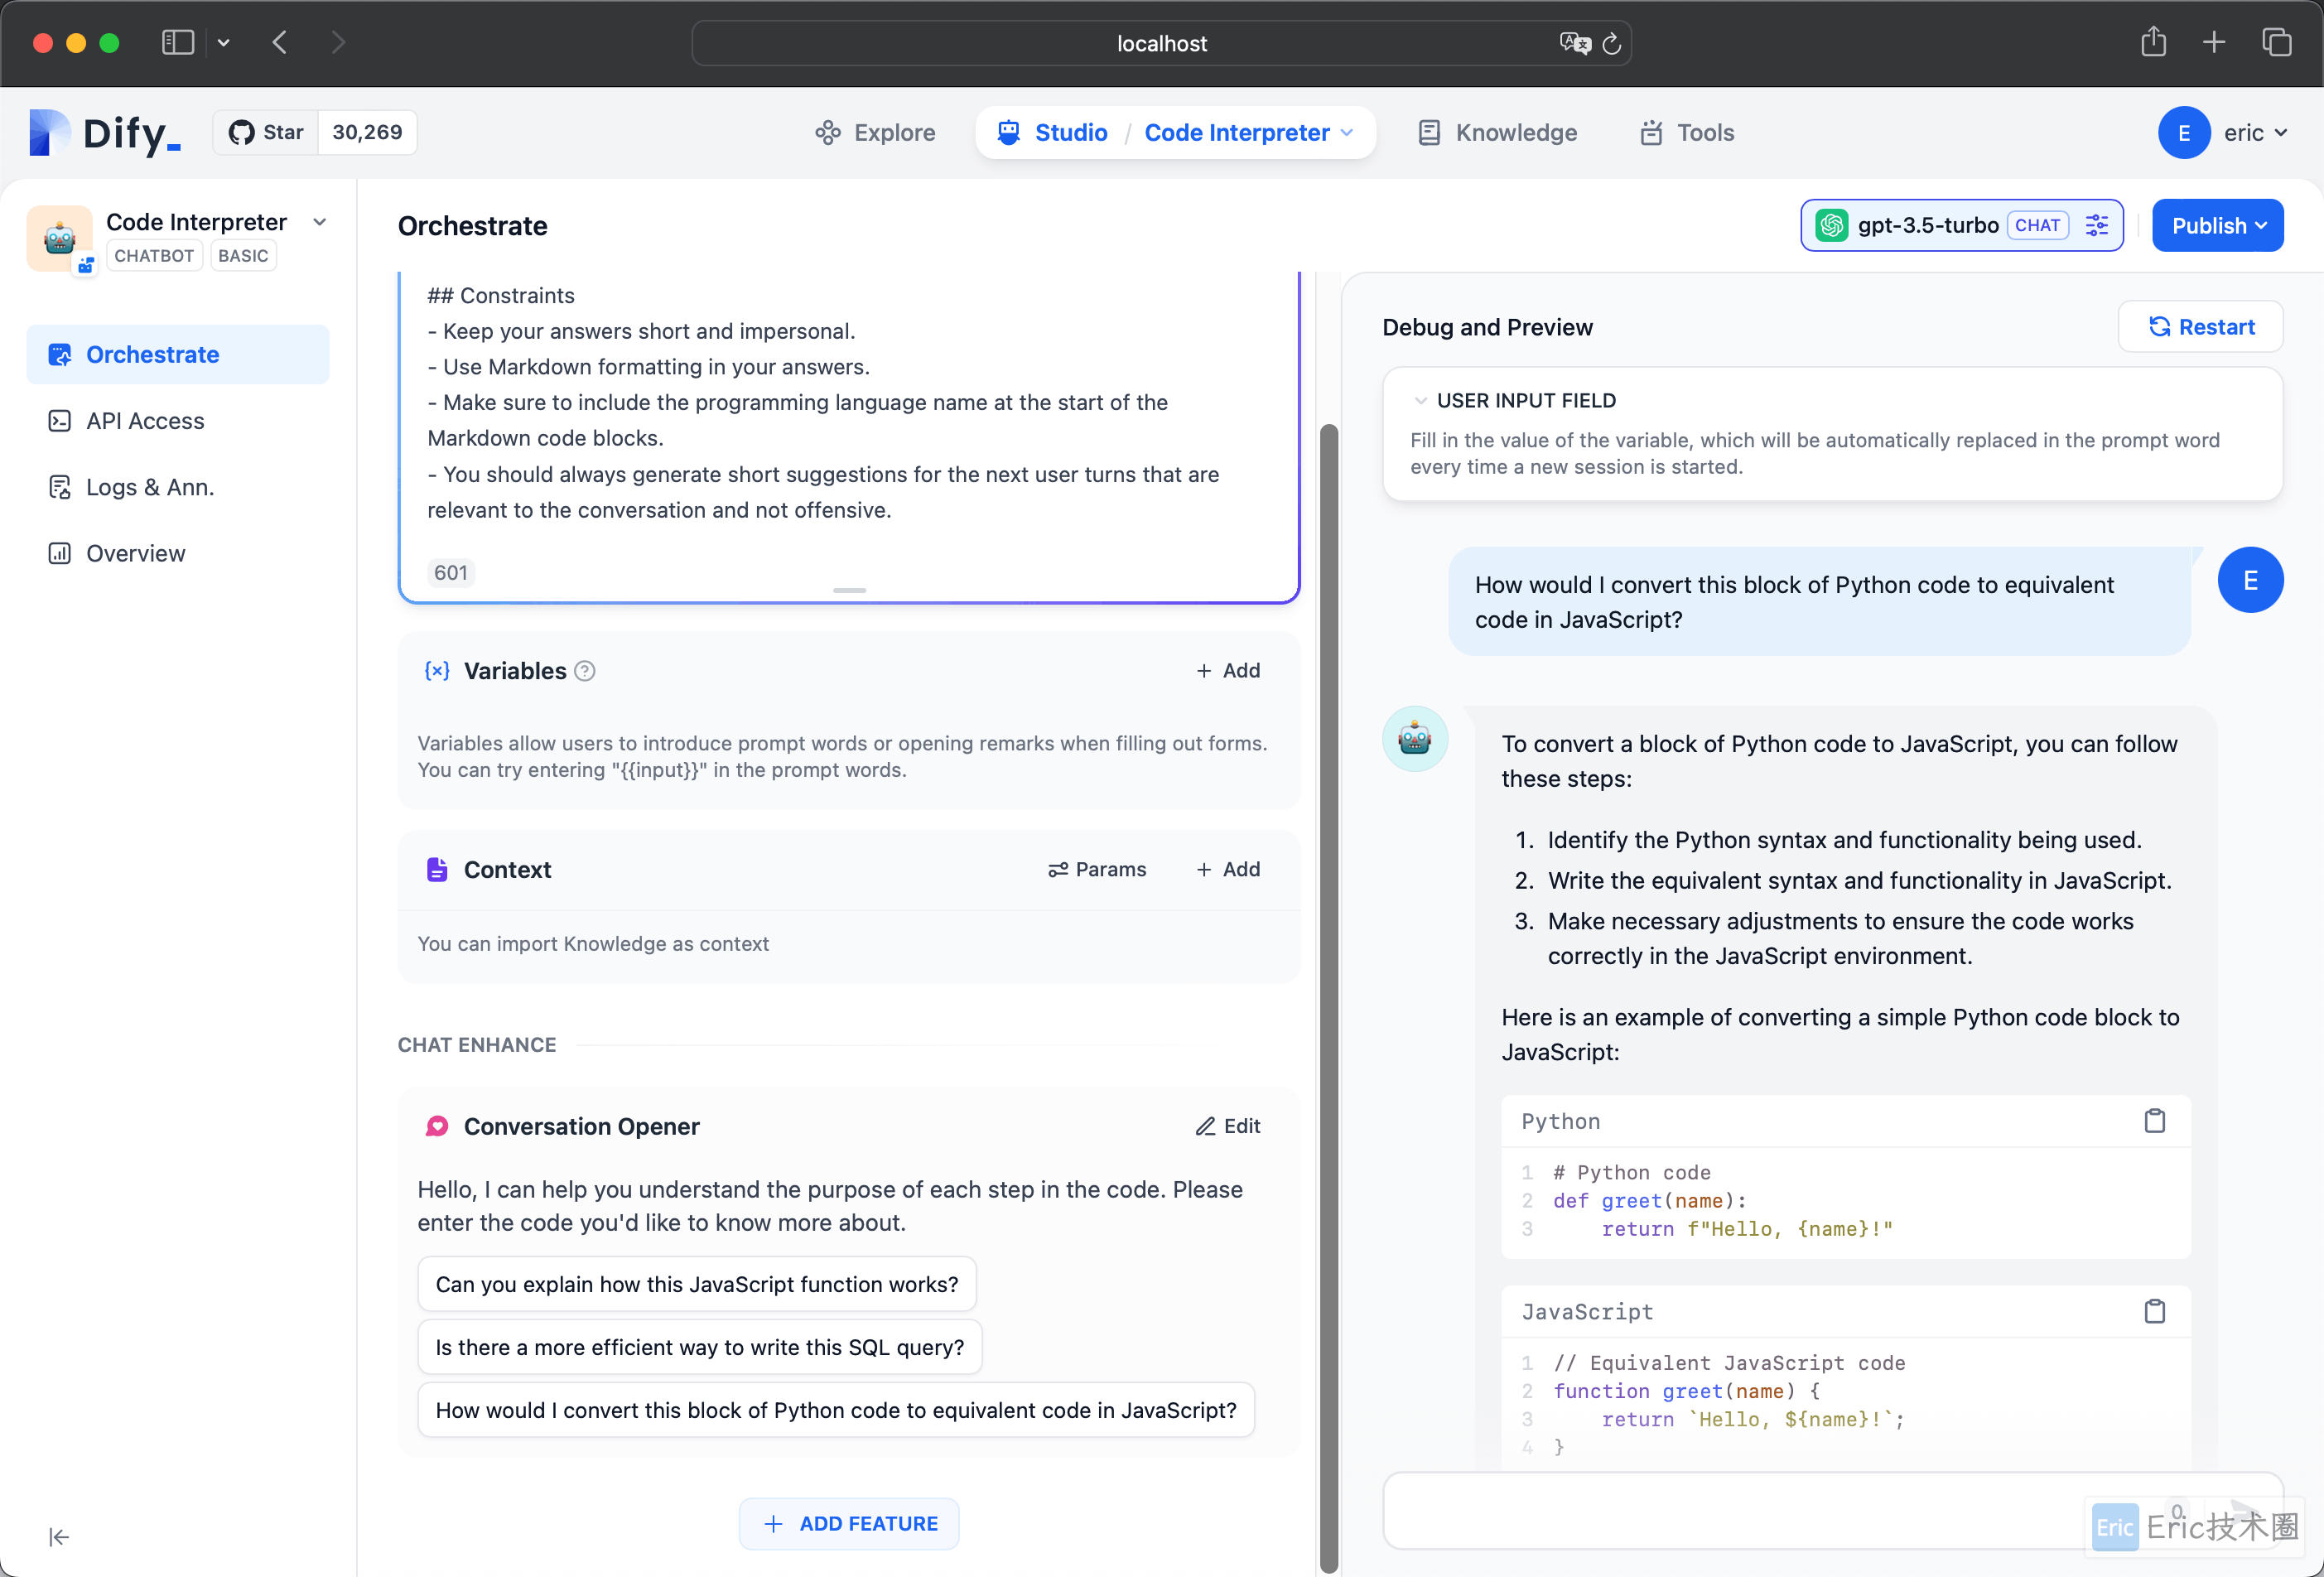The height and width of the screenshot is (1577, 2324).
Task: Add a new variable
Action: 1228,670
